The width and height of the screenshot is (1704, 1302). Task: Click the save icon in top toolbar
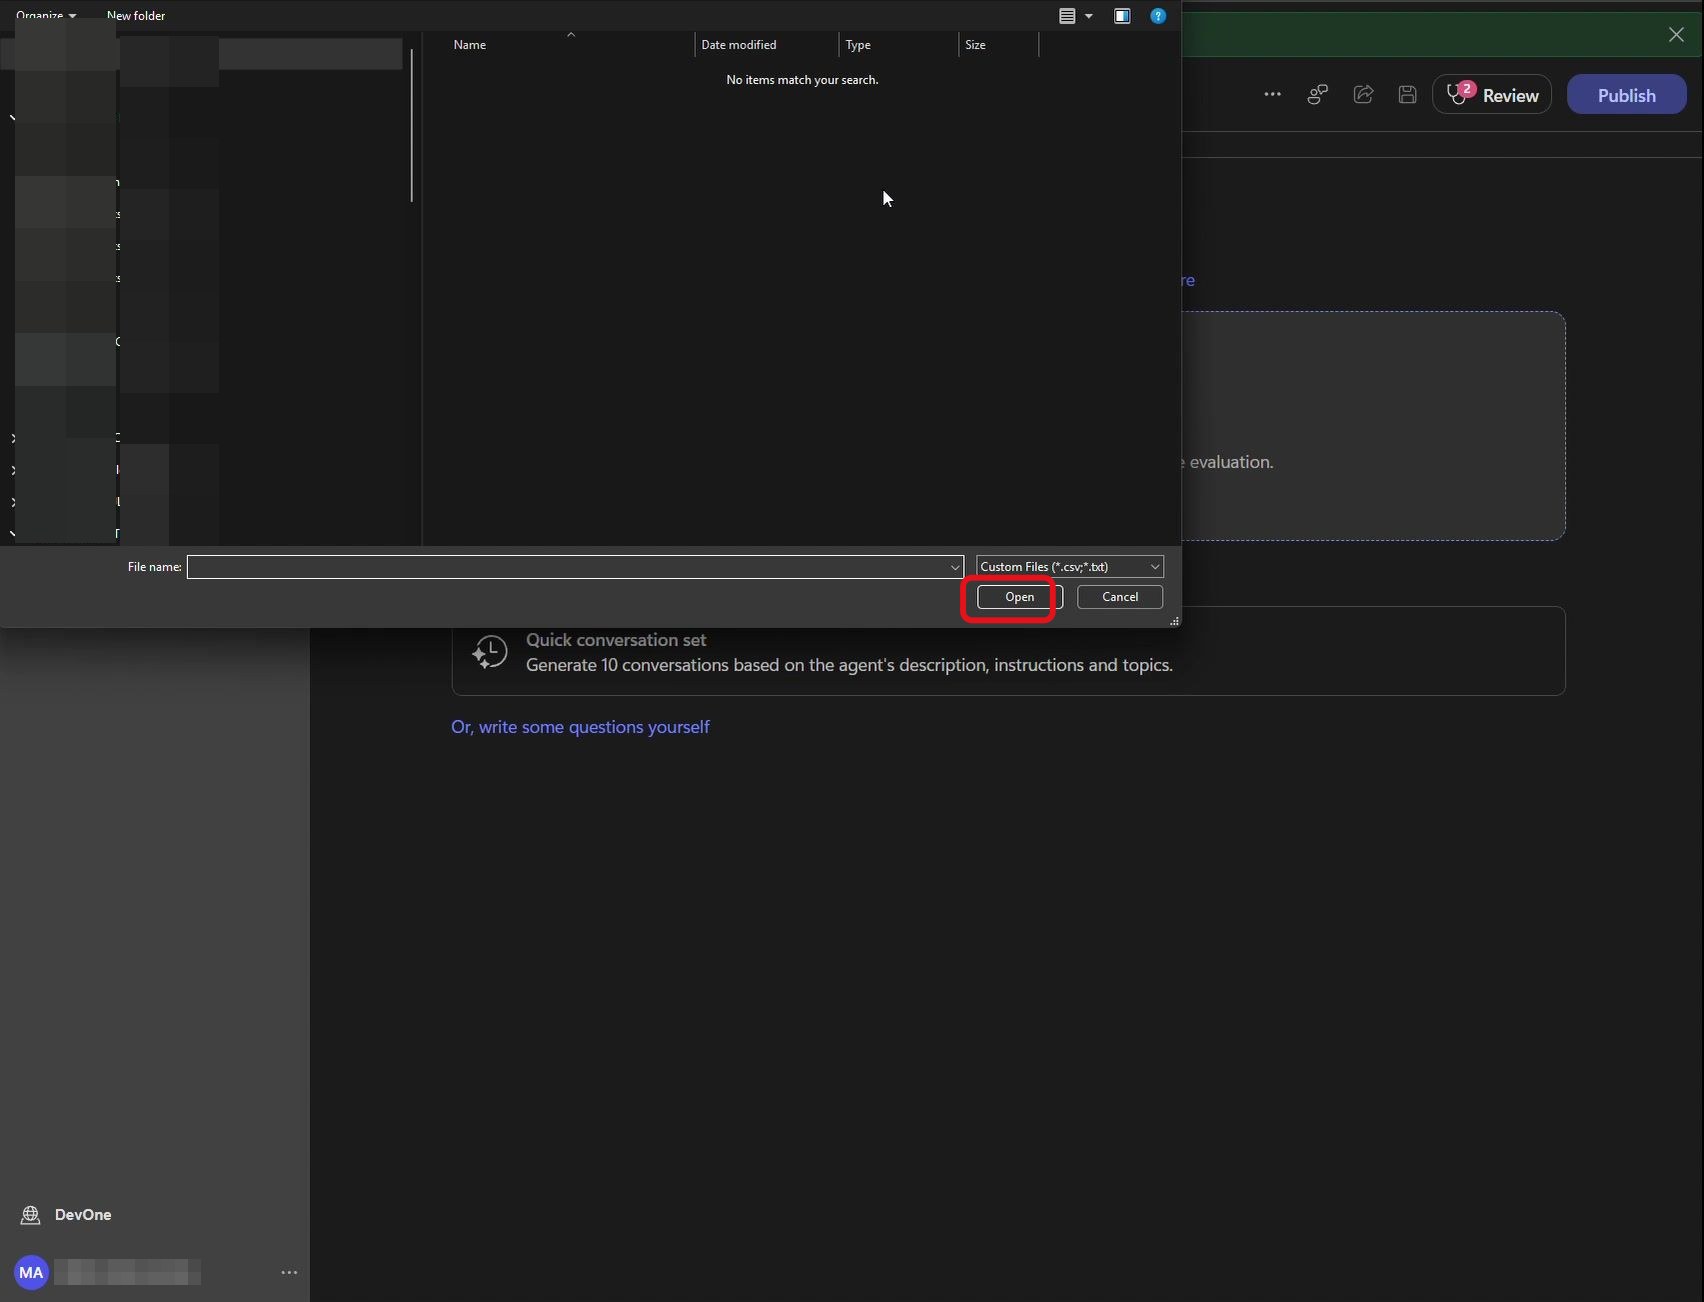tap(1407, 95)
